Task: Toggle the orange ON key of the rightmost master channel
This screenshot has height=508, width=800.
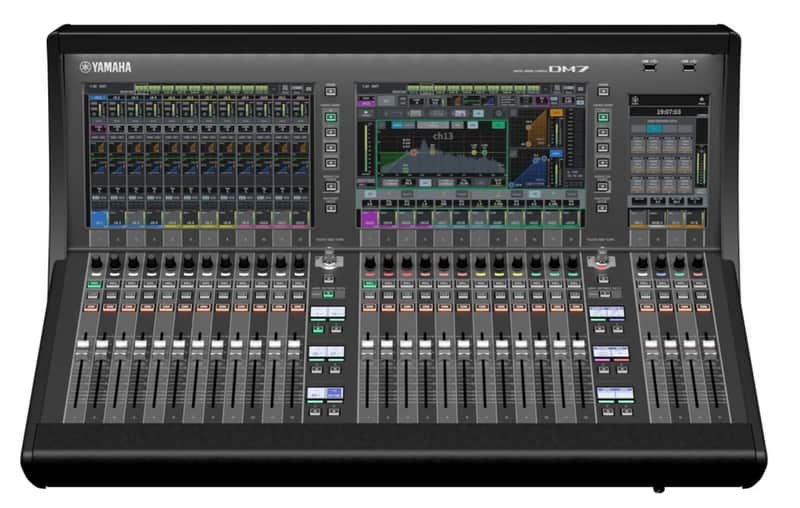Action: 703,308
